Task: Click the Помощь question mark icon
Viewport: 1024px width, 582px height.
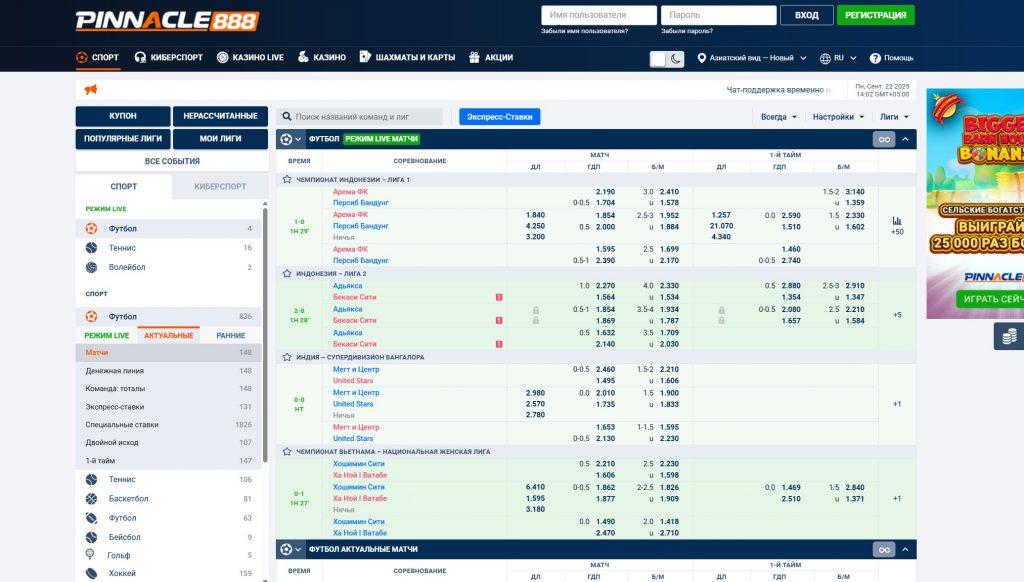Action: click(x=876, y=58)
